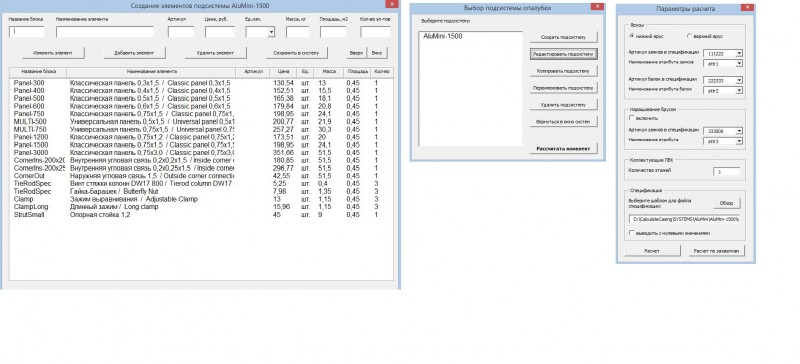Move the element down with Вниз button
800x364 pixels.
click(377, 53)
